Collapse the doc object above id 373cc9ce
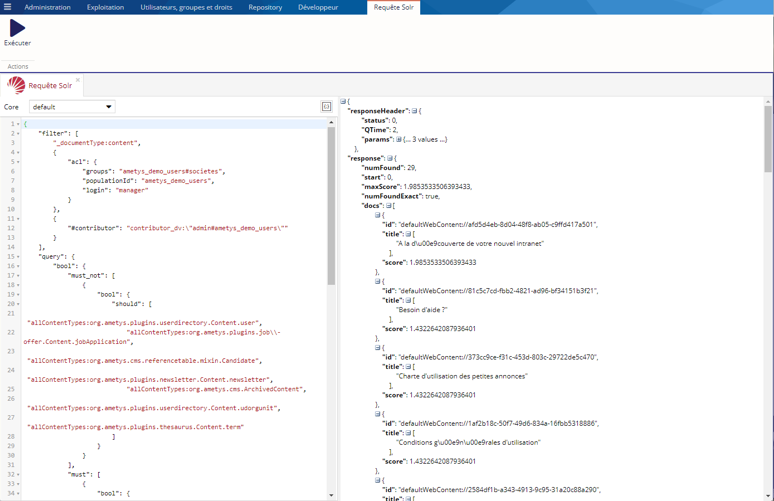Image resolution: width=774 pixels, height=501 pixels. [x=378, y=348]
